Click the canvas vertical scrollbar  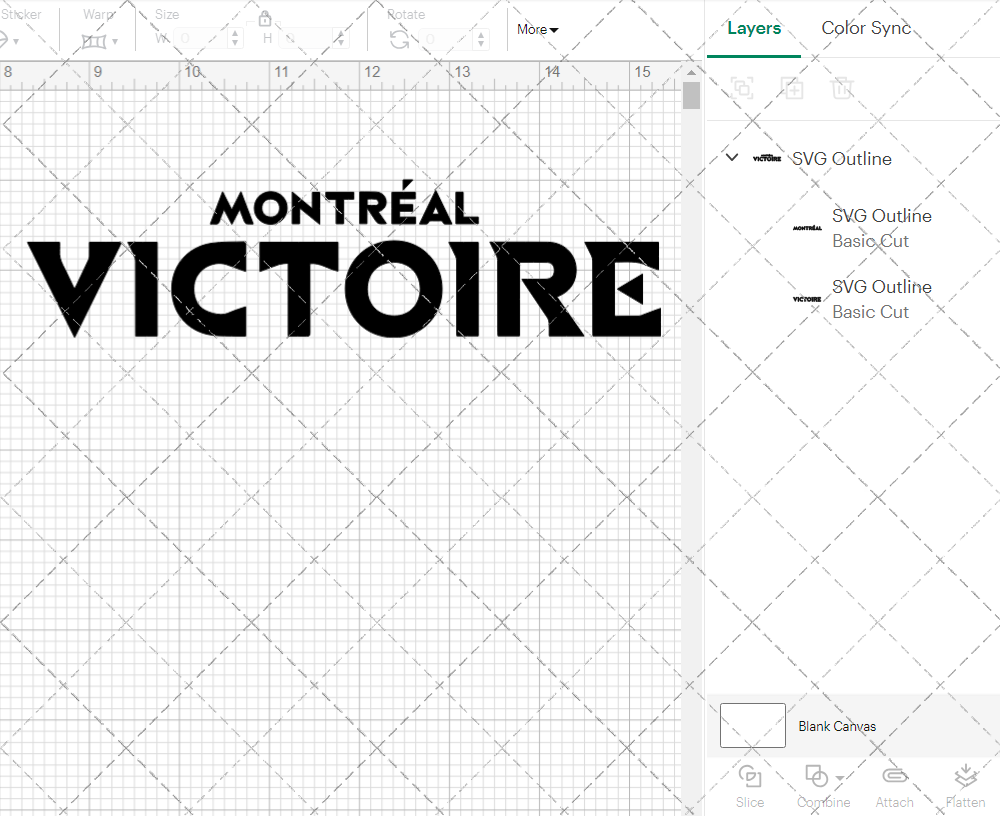(x=690, y=95)
